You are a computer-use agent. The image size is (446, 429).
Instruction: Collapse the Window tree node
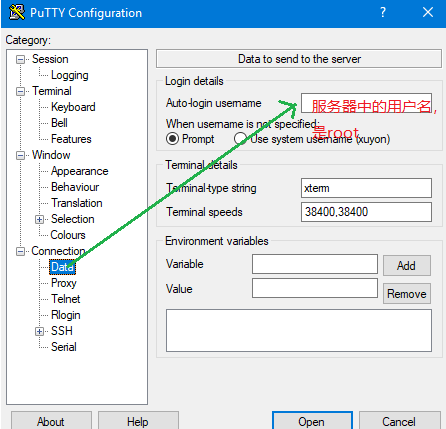pyautogui.click(x=20, y=155)
